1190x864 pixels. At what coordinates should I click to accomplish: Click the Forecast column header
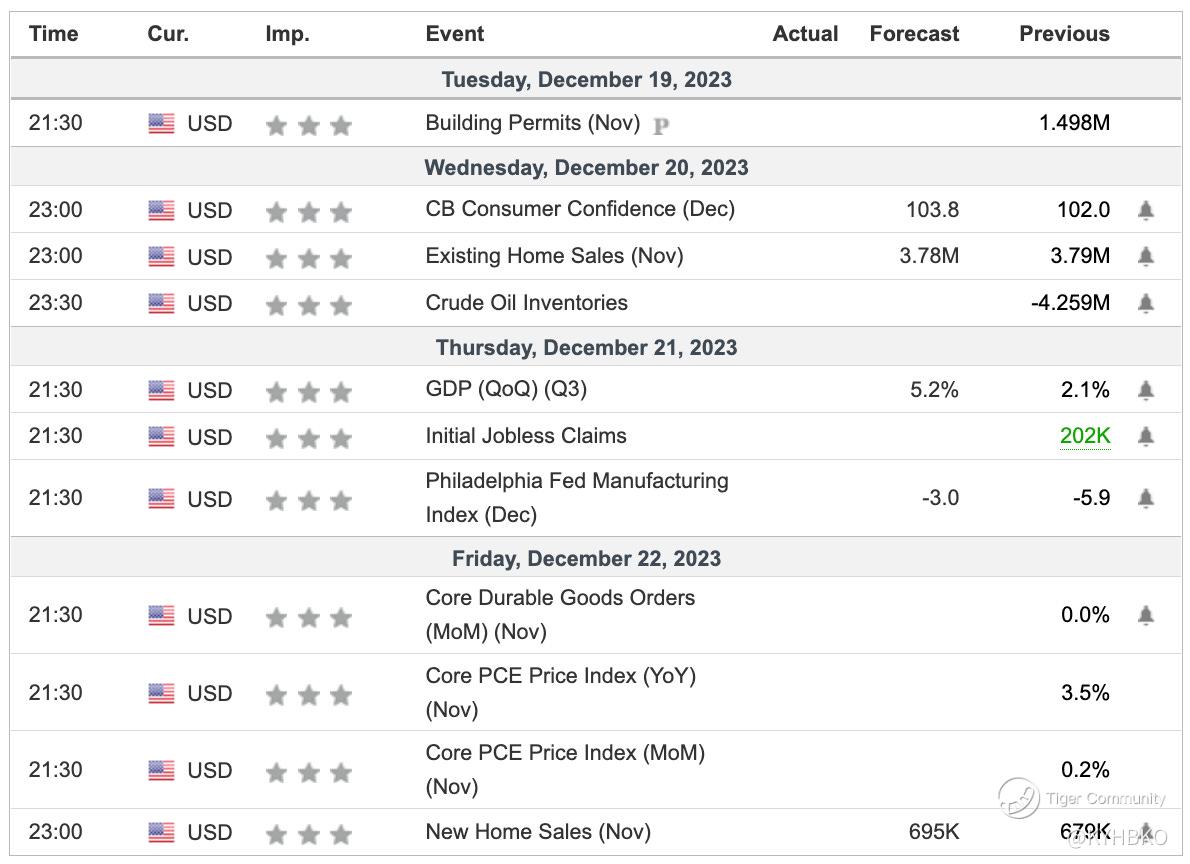coord(914,34)
